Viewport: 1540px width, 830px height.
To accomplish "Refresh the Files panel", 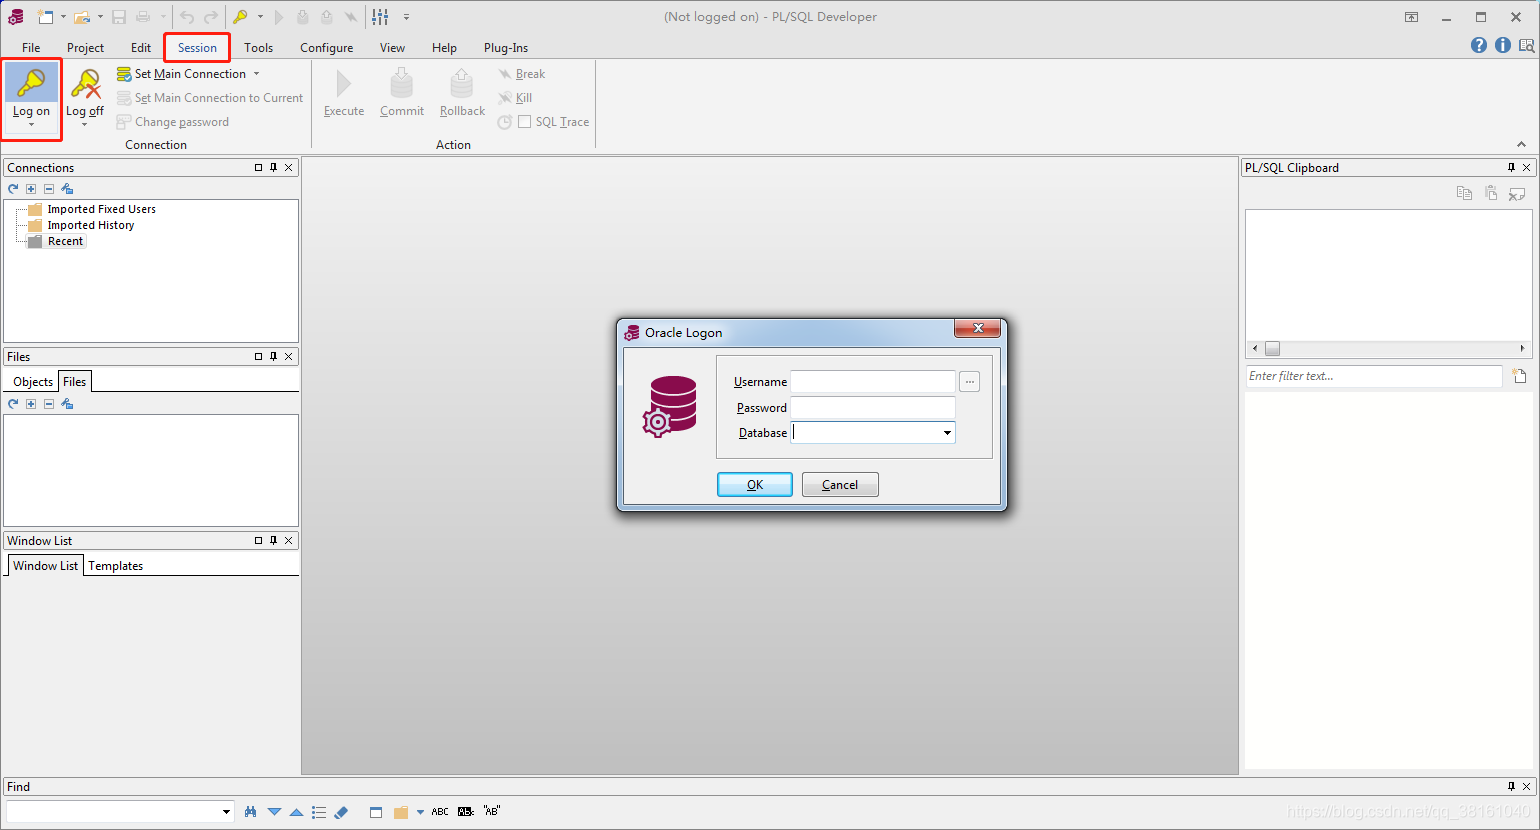I will (x=13, y=404).
